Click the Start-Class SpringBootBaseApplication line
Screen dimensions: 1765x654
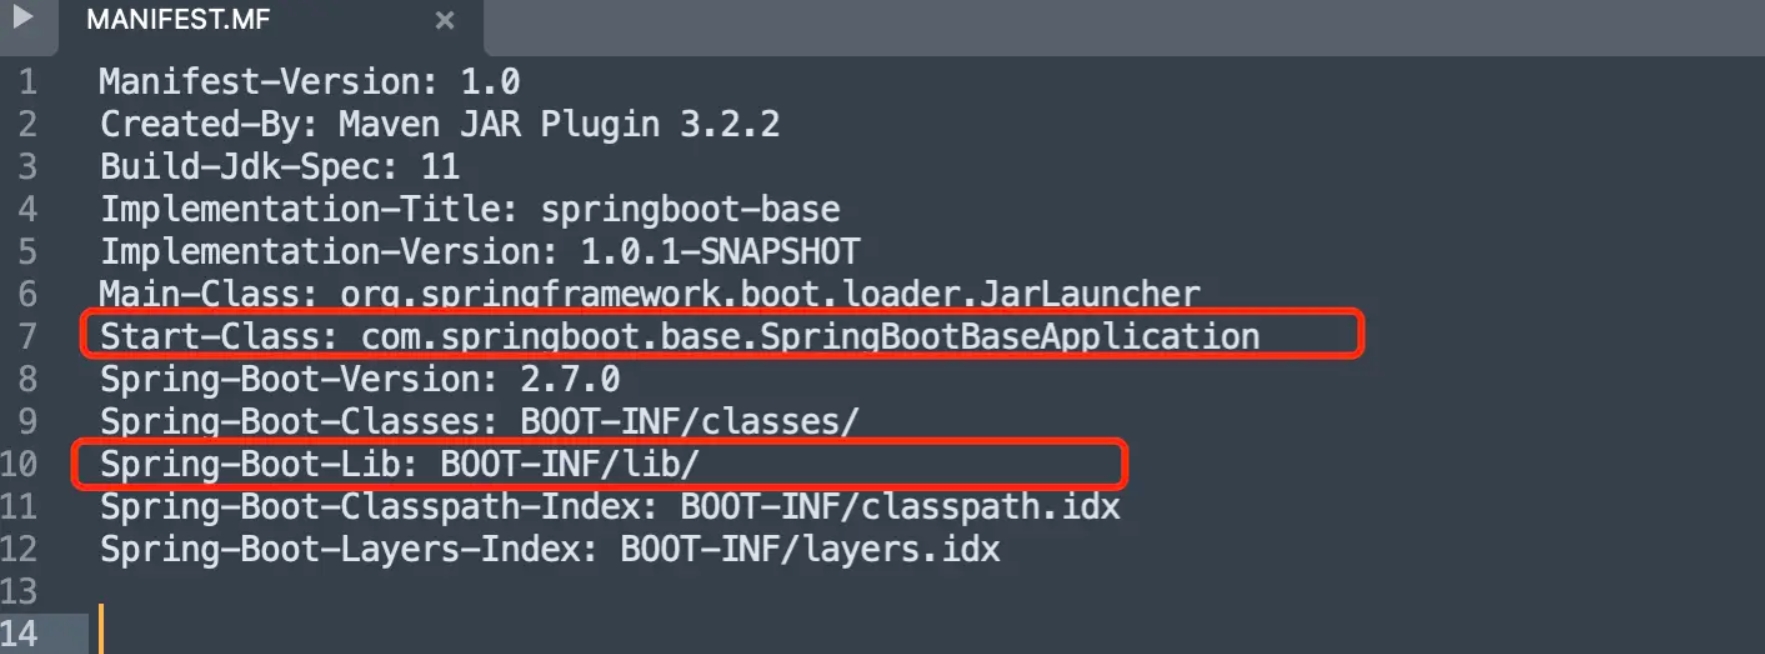pyautogui.click(x=679, y=337)
